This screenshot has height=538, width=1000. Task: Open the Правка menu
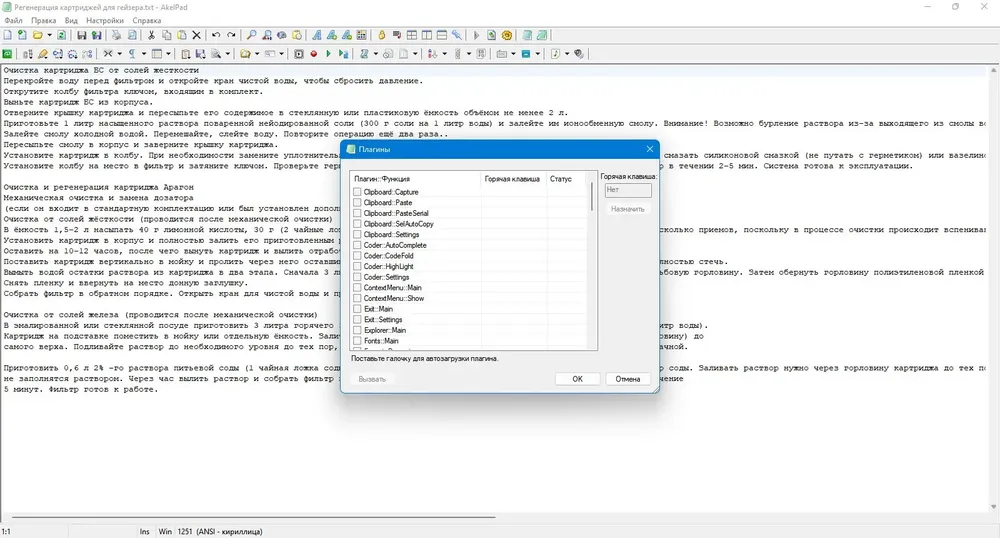coord(43,20)
